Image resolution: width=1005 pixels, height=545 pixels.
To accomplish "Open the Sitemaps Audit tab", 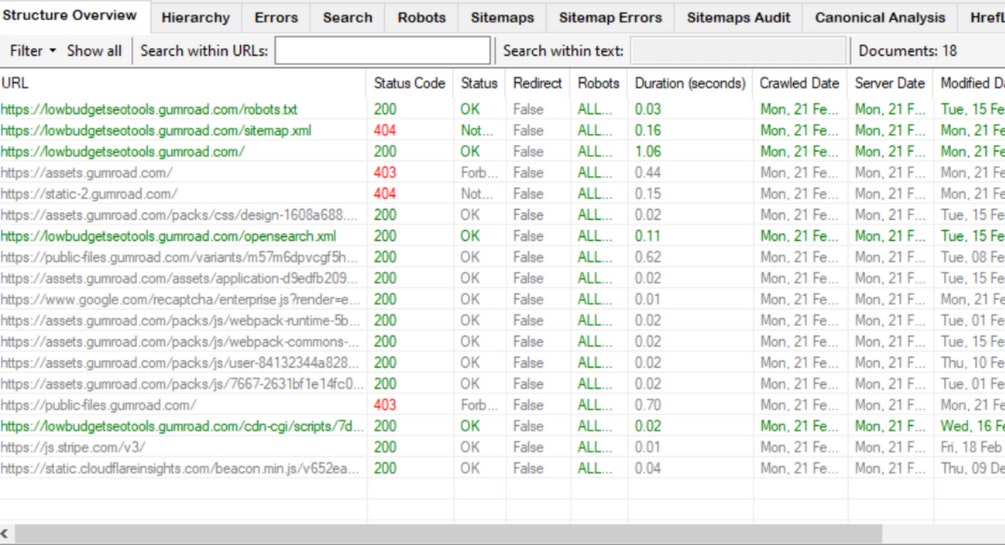I will [738, 17].
